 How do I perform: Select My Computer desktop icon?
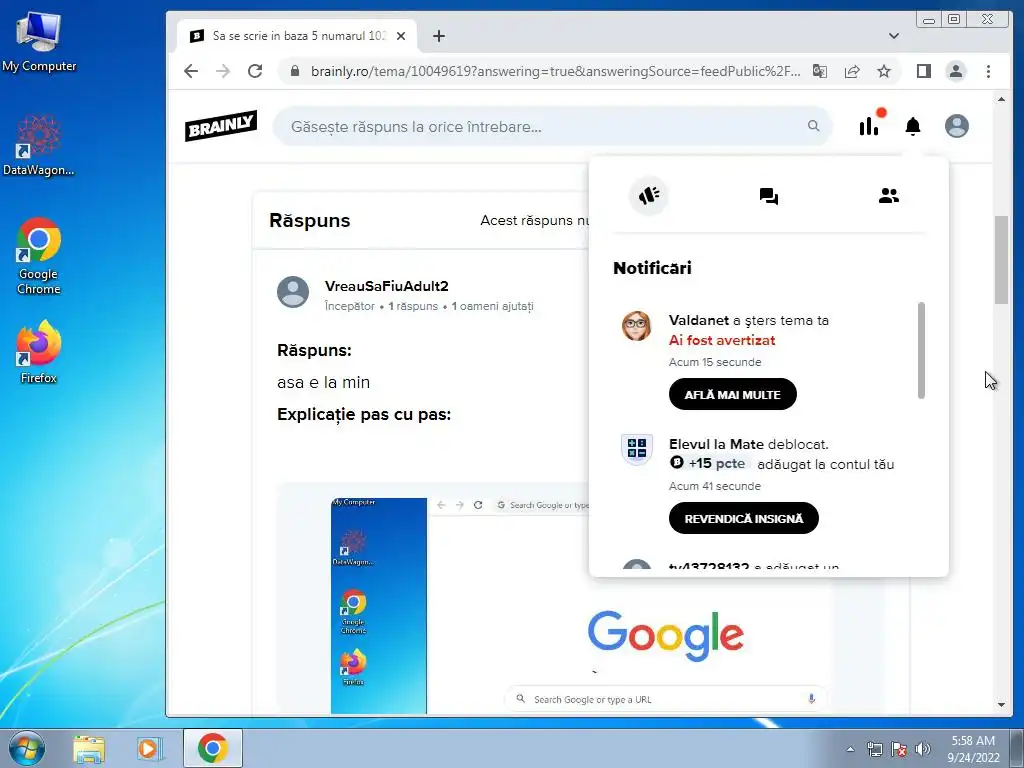pos(39,40)
